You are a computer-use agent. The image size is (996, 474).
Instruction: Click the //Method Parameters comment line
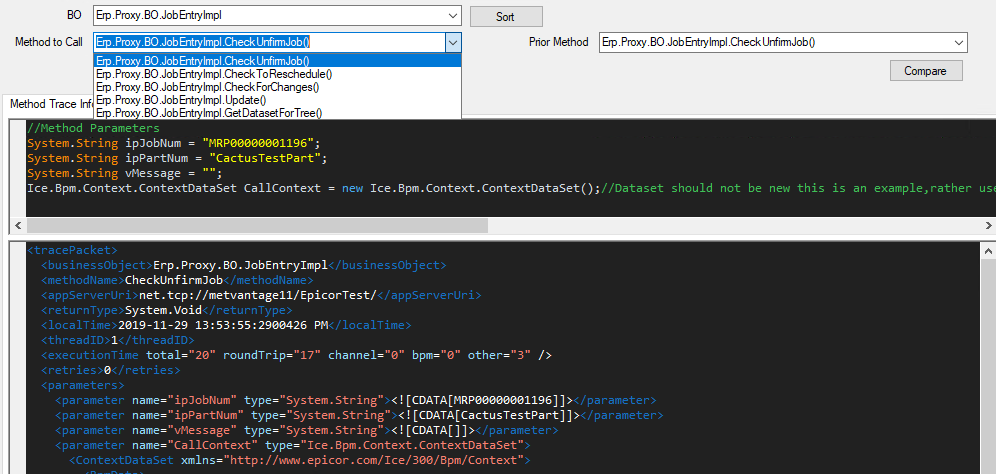93,128
